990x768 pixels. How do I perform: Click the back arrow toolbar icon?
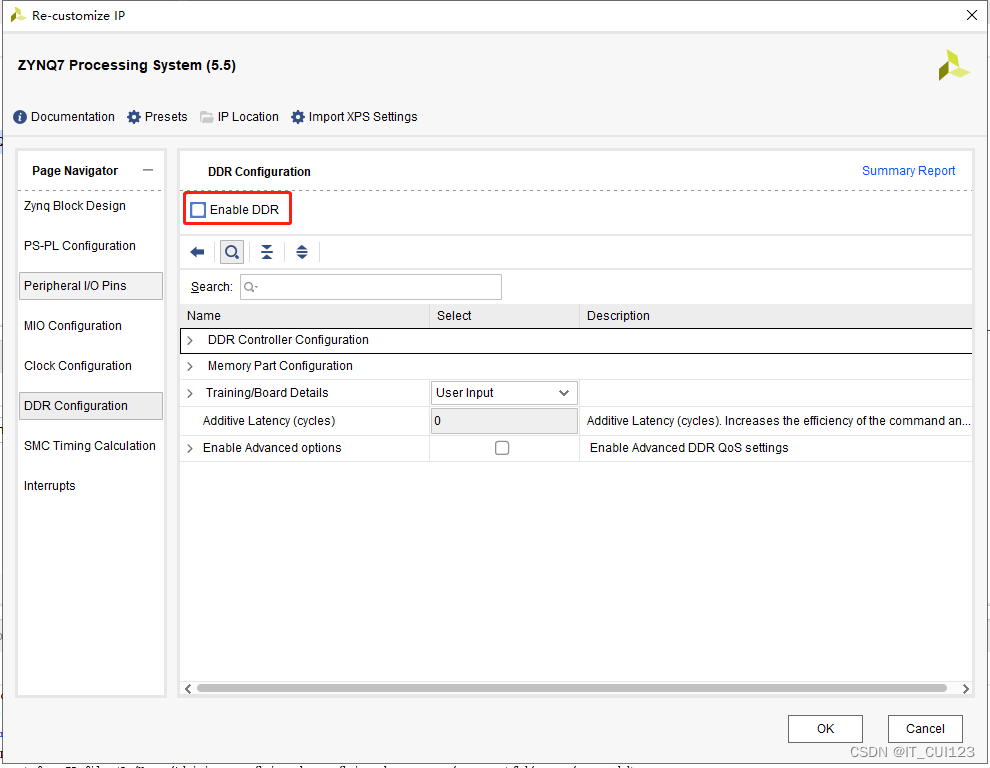tap(197, 252)
